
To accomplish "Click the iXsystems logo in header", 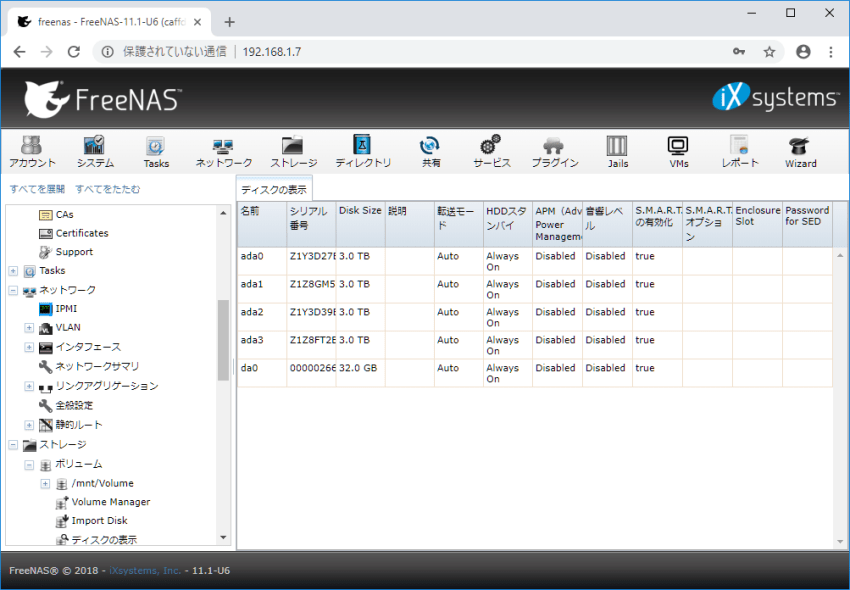I will (775, 98).
